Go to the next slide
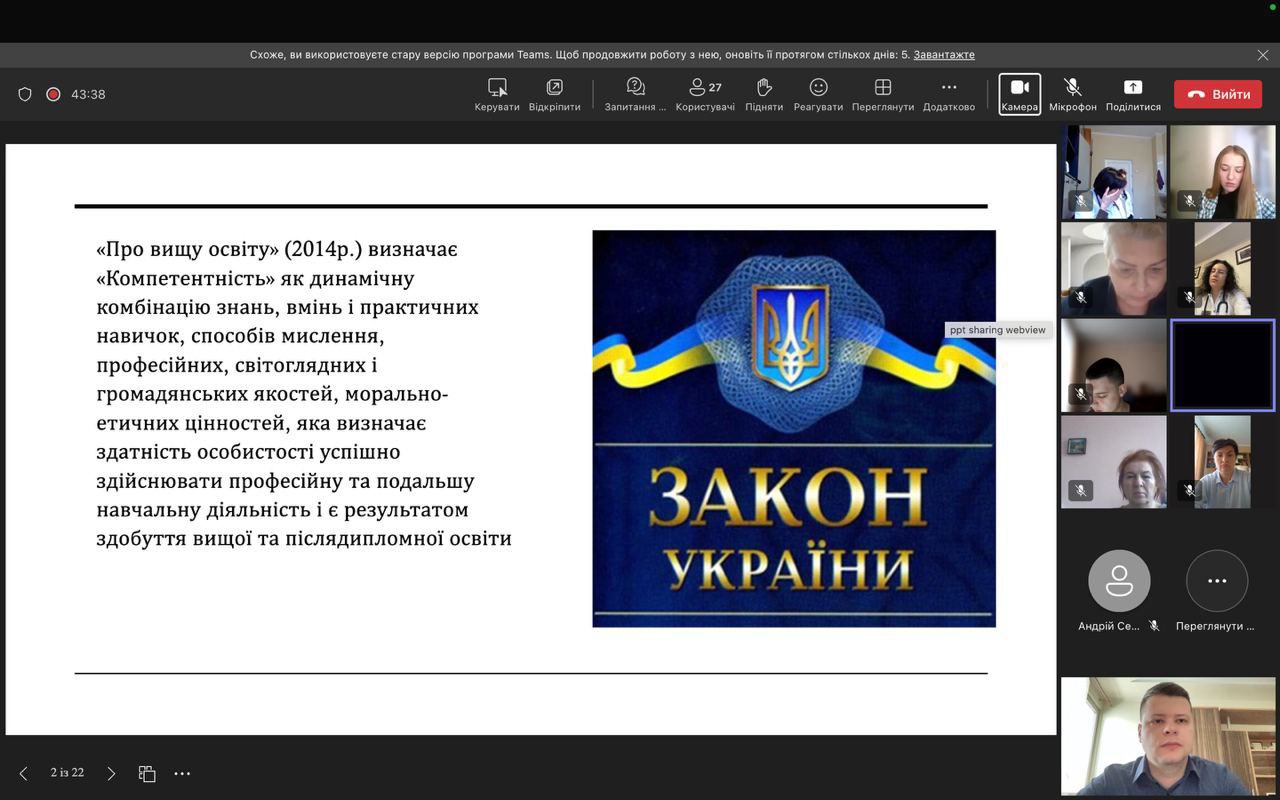 point(111,773)
